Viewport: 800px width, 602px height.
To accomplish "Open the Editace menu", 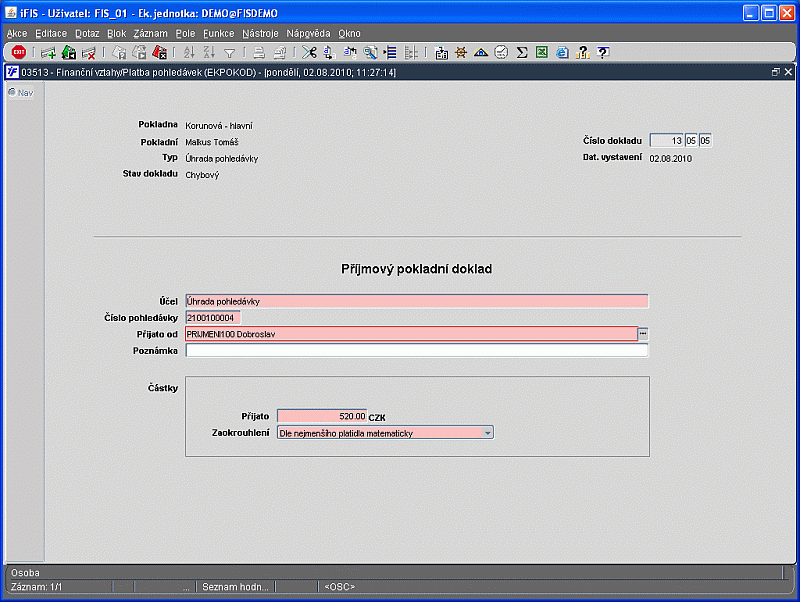I will pyautogui.click(x=51, y=34).
